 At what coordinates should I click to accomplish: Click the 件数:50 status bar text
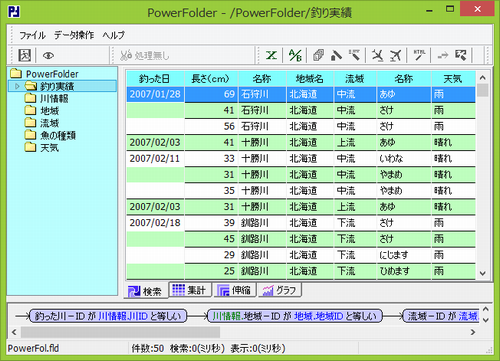point(148,349)
